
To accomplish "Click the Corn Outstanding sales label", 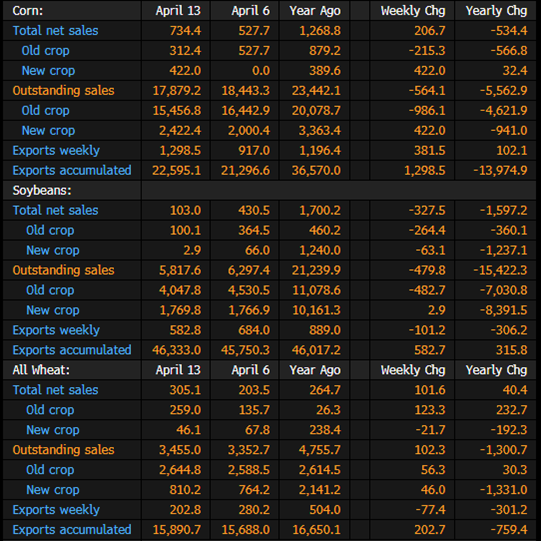I will (x=63, y=91).
